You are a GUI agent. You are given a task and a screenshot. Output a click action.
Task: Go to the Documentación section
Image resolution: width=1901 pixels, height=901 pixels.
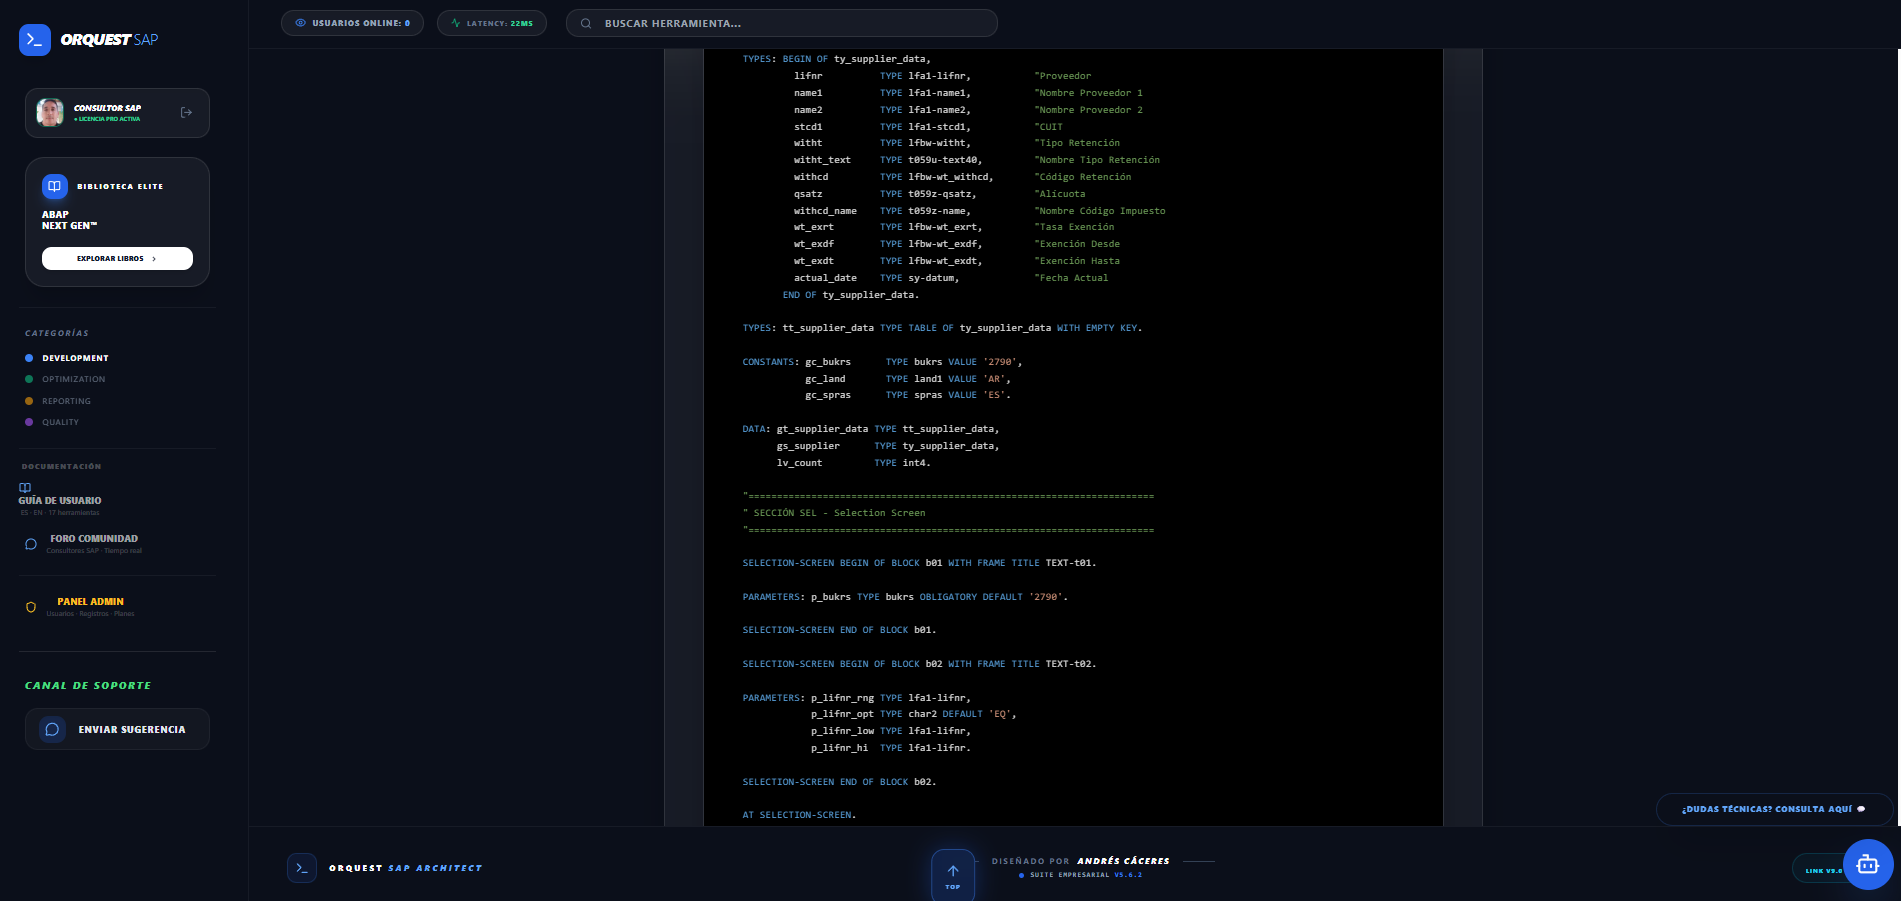pyautogui.click(x=62, y=466)
